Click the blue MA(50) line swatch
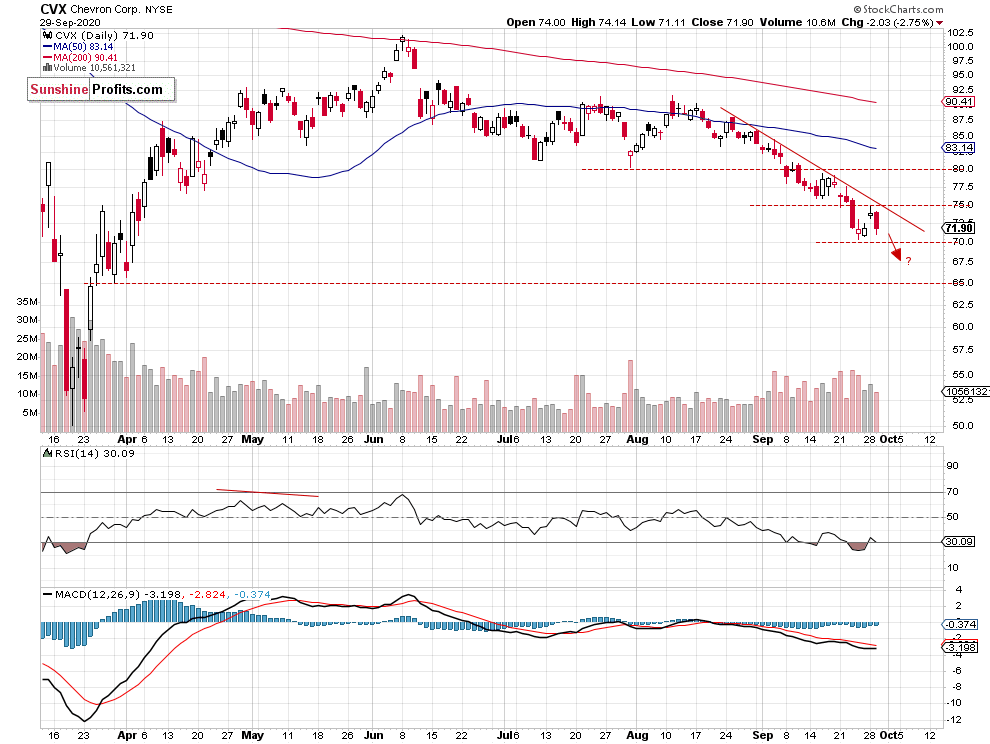 [x=47, y=47]
